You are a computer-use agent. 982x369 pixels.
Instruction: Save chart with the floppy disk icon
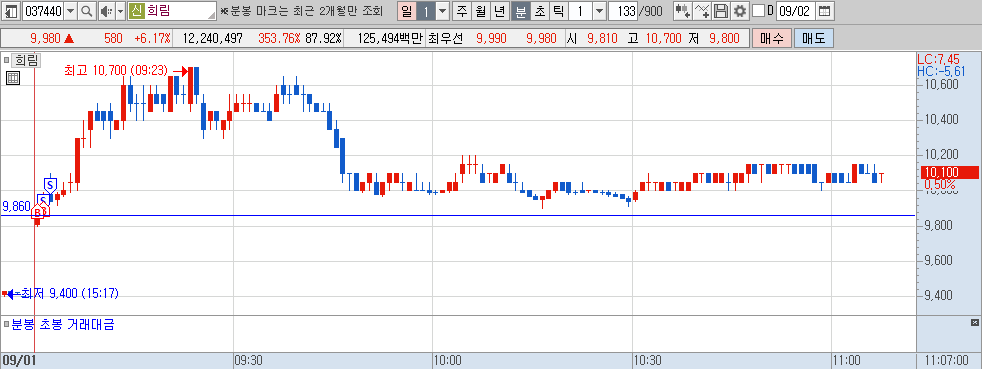[721, 11]
